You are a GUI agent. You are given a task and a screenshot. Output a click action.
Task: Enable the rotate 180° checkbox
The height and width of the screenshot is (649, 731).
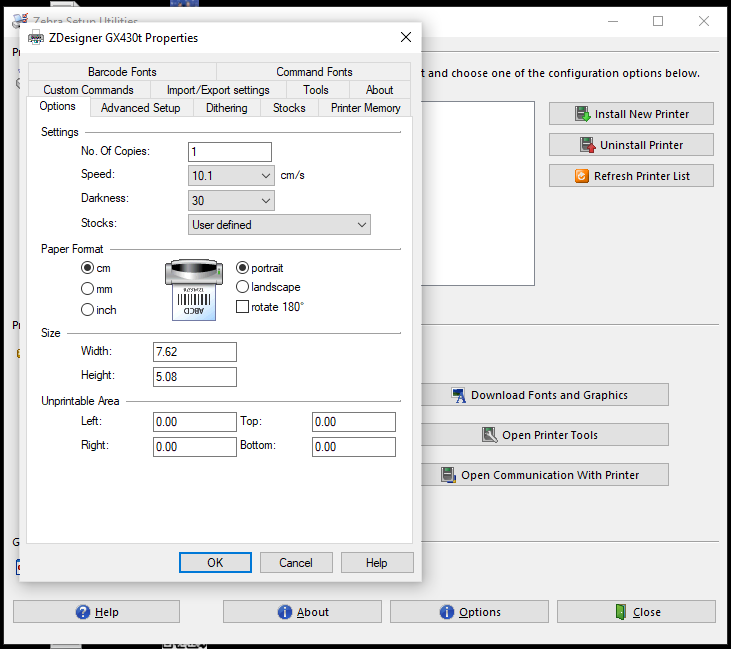point(242,307)
